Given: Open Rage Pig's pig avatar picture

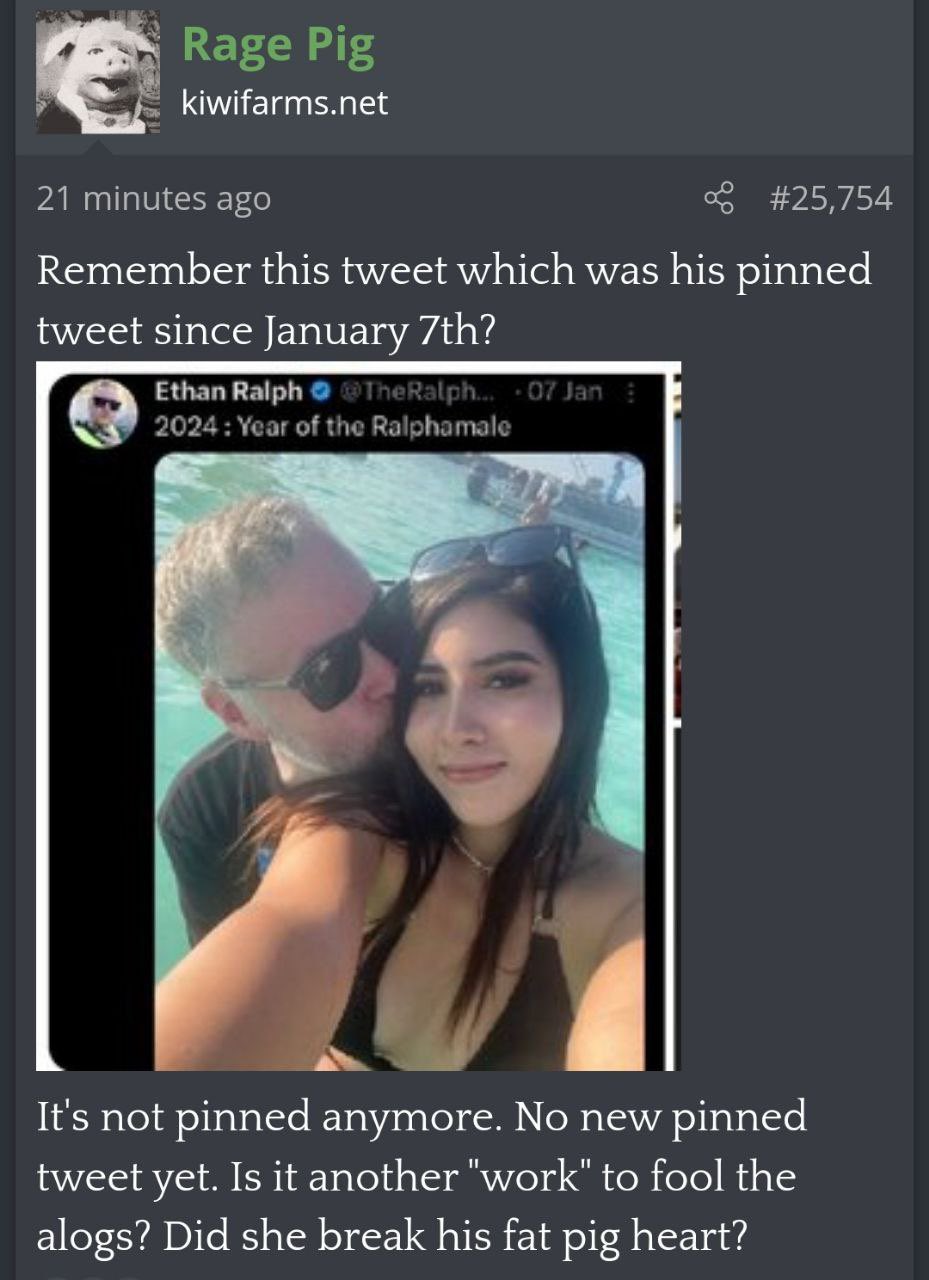Looking at the screenshot, I should click(x=98, y=73).
